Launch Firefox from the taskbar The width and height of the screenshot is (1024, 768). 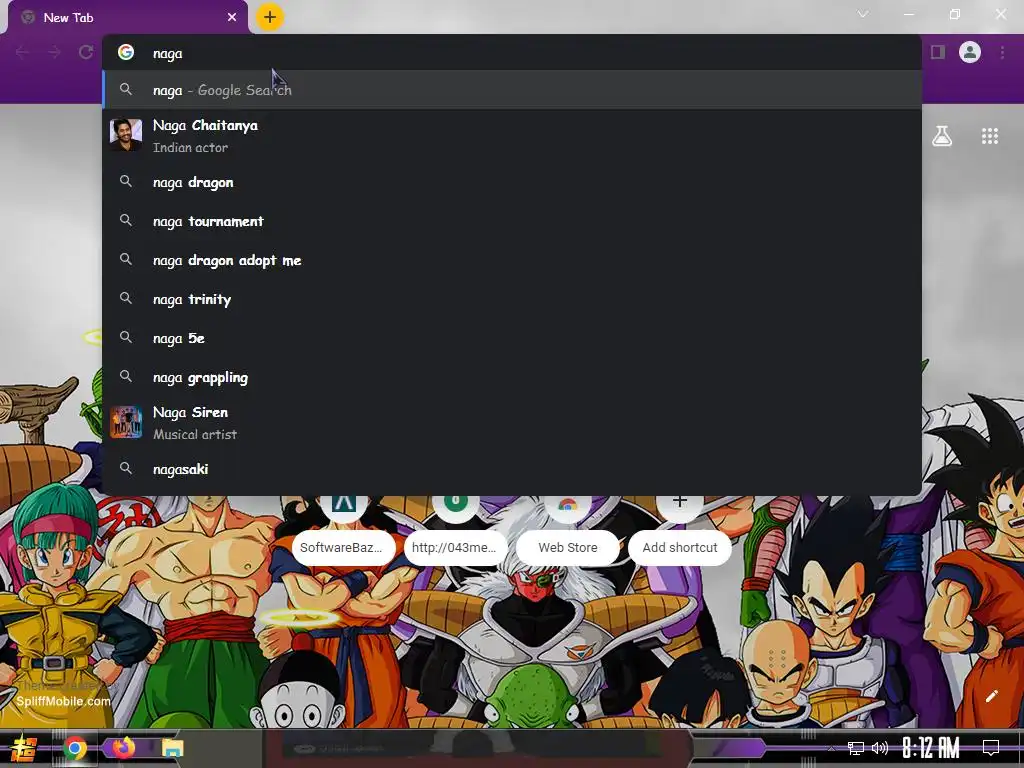(x=124, y=748)
